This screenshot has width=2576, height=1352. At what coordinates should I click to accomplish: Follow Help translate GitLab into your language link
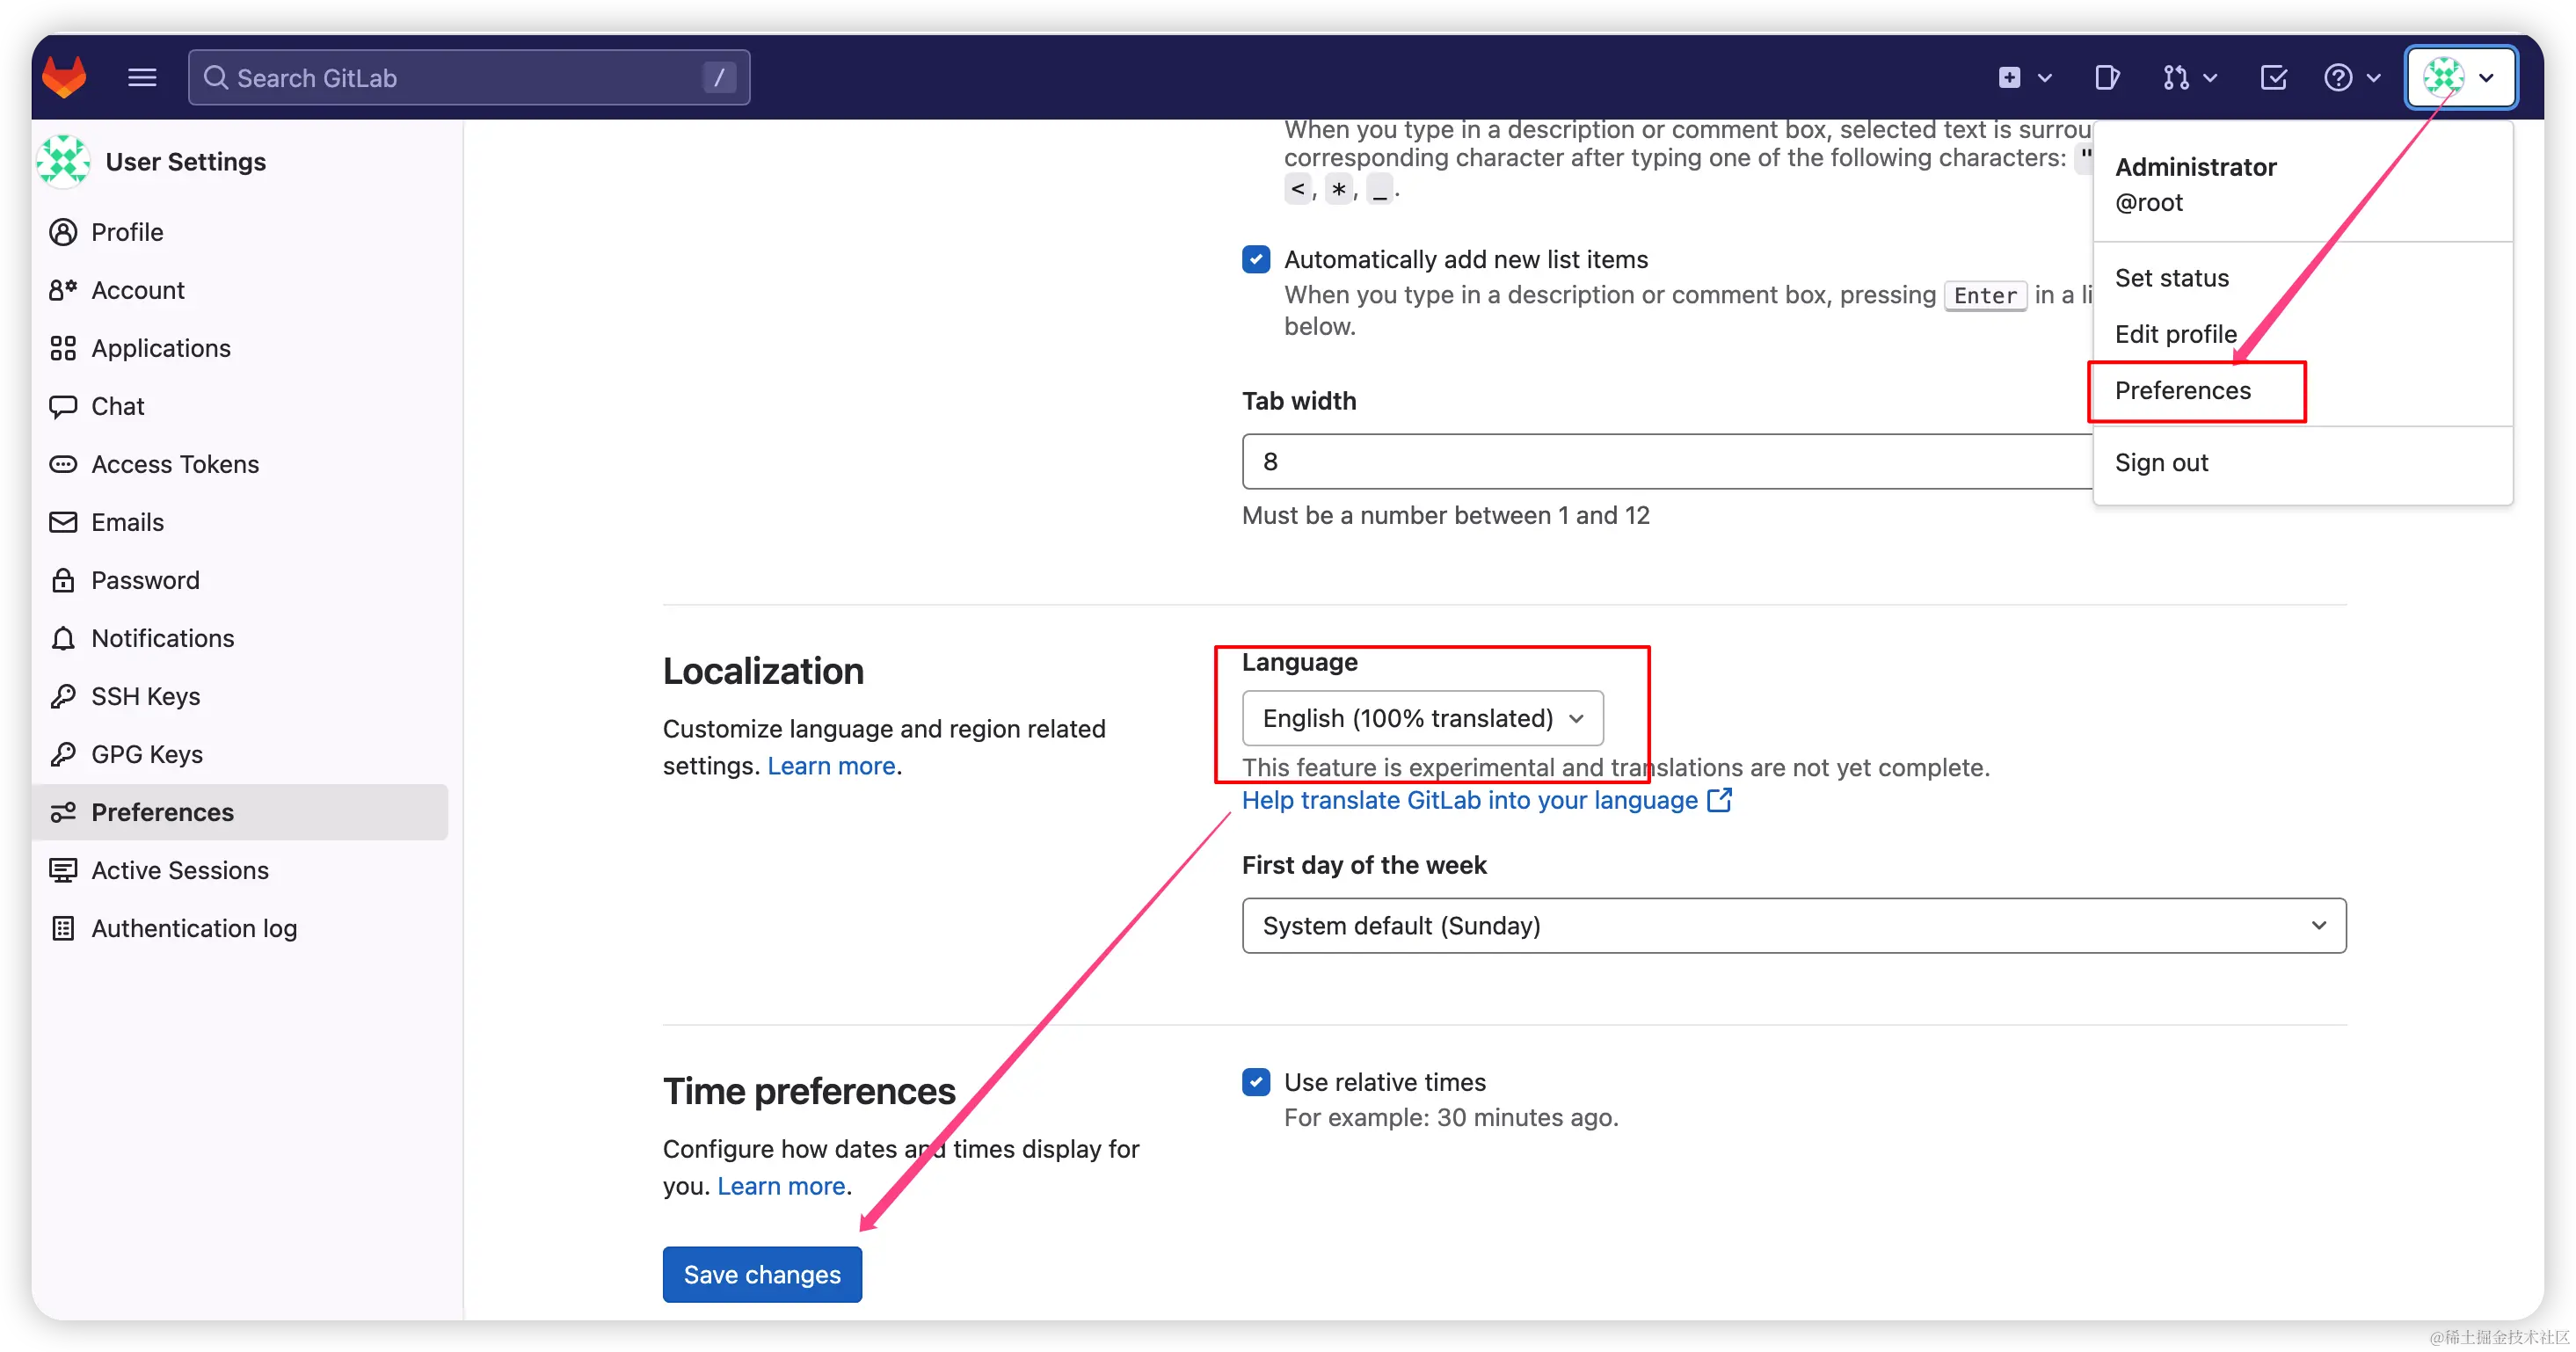[1470, 800]
